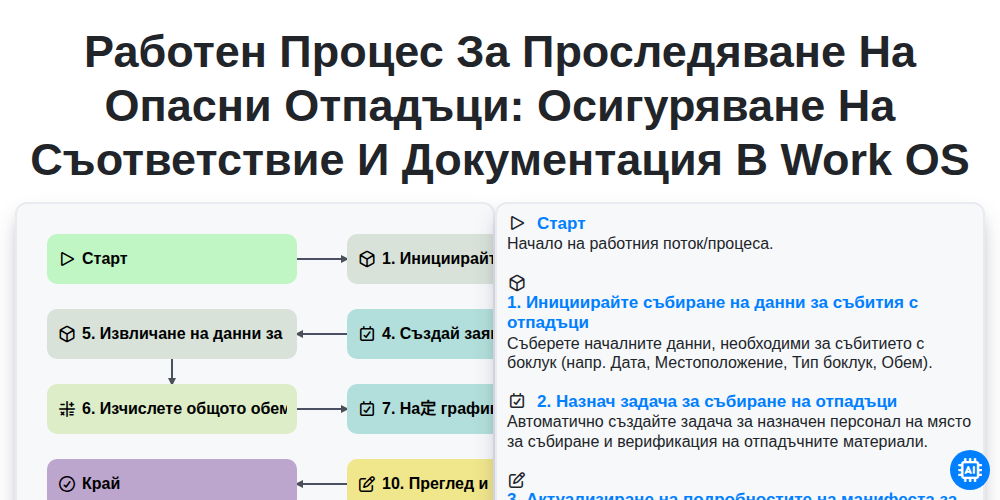This screenshot has width=1000, height=500.
Task: Click the cube icon above step 1 heading
Action: click(x=517, y=283)
